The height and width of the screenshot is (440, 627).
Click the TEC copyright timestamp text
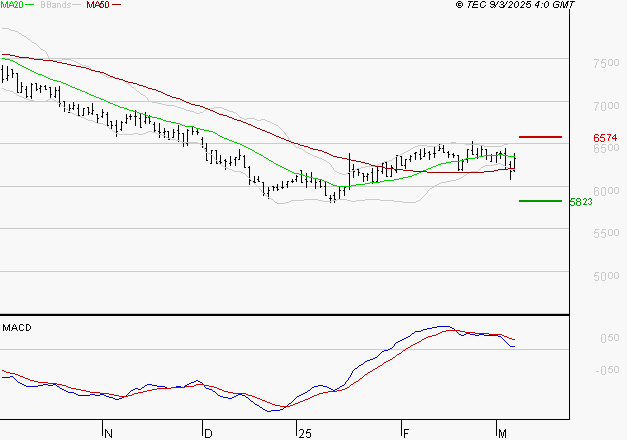coord(515,5)
